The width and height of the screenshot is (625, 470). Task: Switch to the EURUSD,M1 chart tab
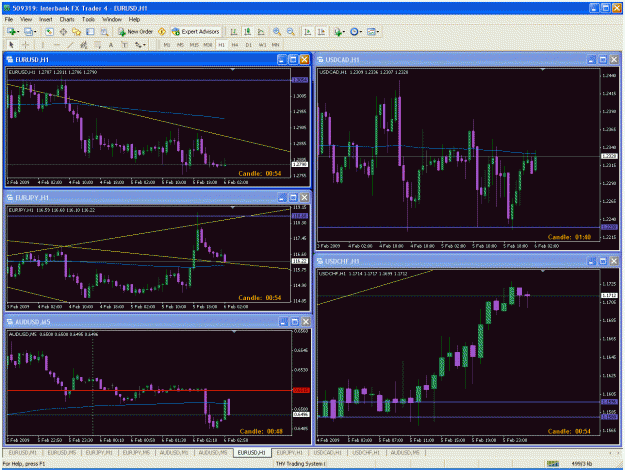point(23,452)
